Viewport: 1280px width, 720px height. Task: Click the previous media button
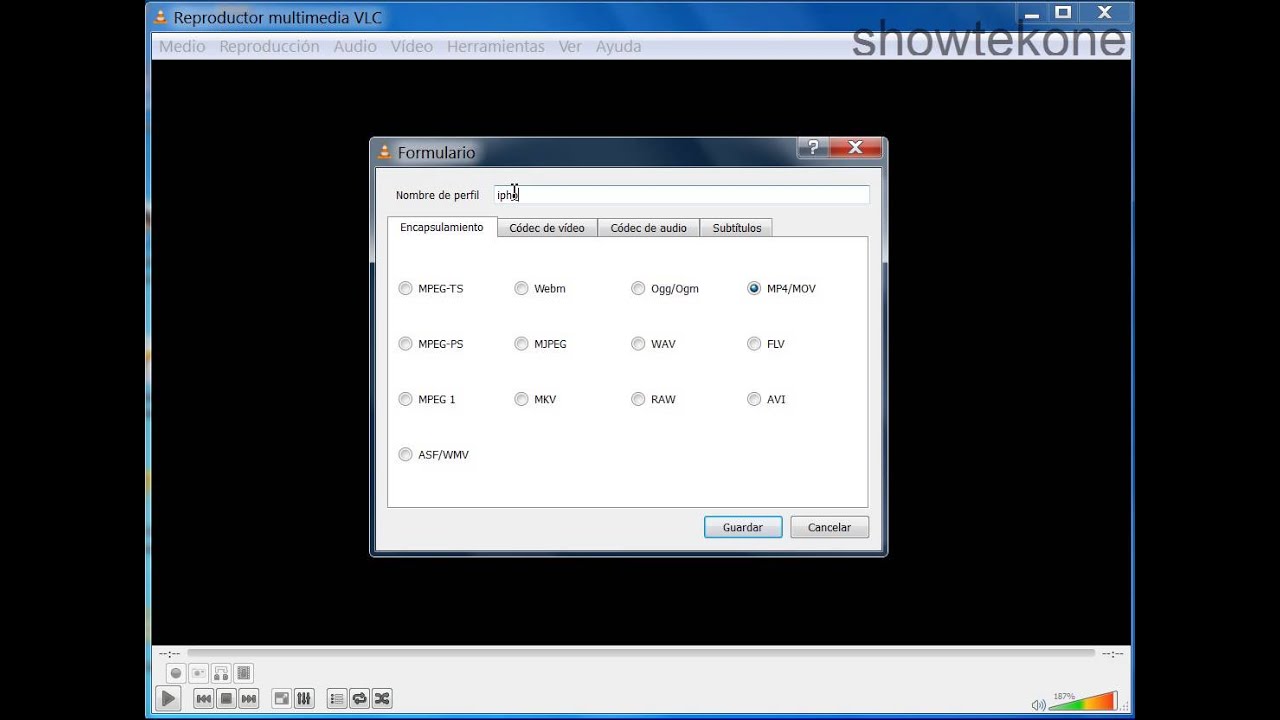click(203, 699)
